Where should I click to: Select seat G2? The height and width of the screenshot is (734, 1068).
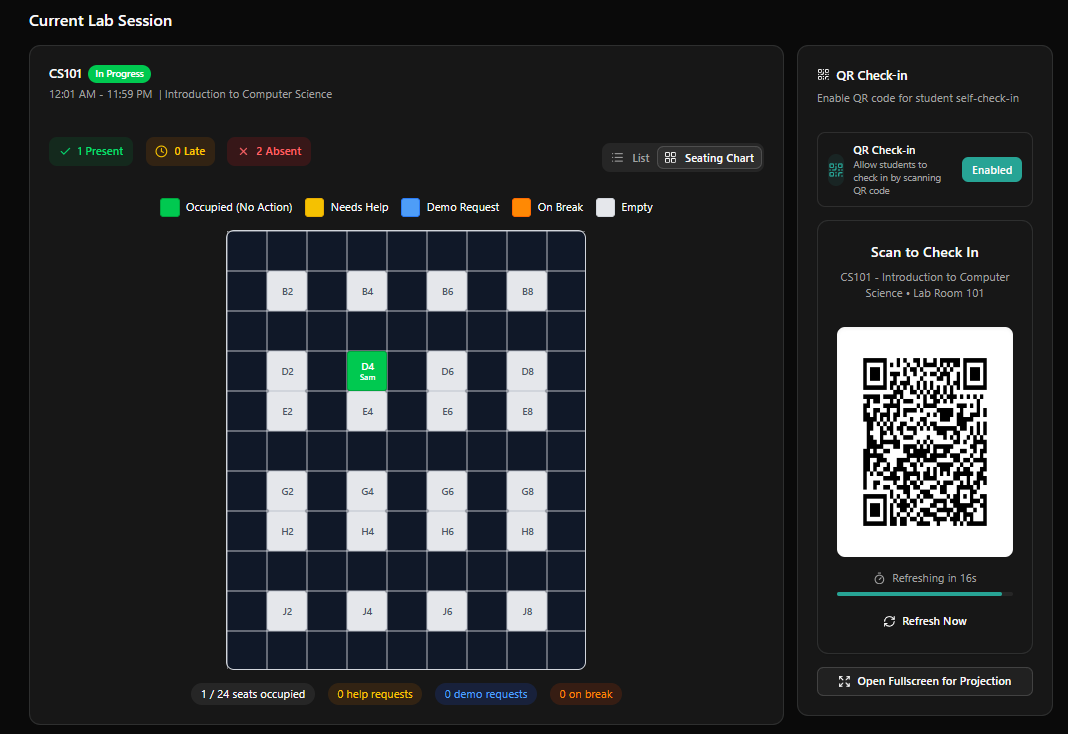287,491
